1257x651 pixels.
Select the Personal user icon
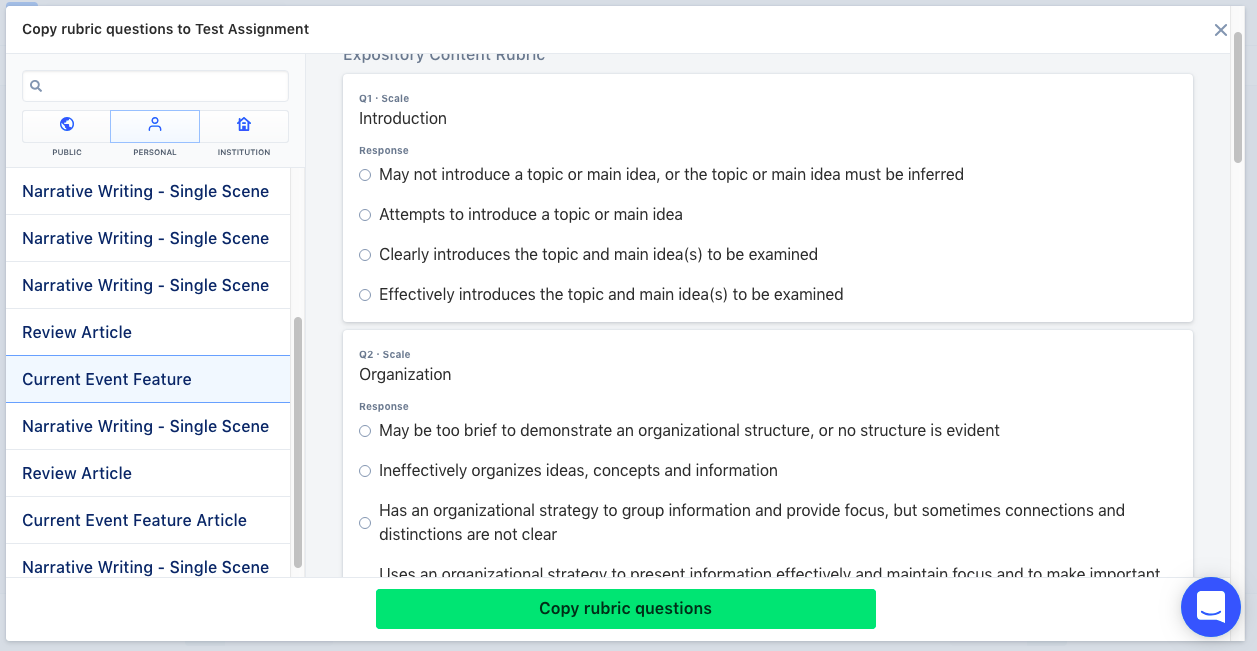[x=155, y=124]
